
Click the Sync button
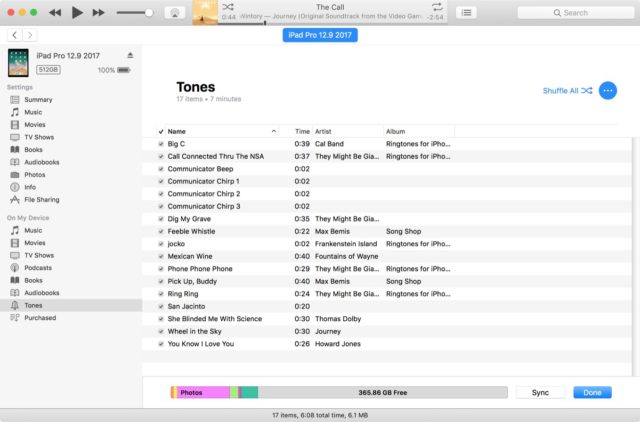coord(540,392)
